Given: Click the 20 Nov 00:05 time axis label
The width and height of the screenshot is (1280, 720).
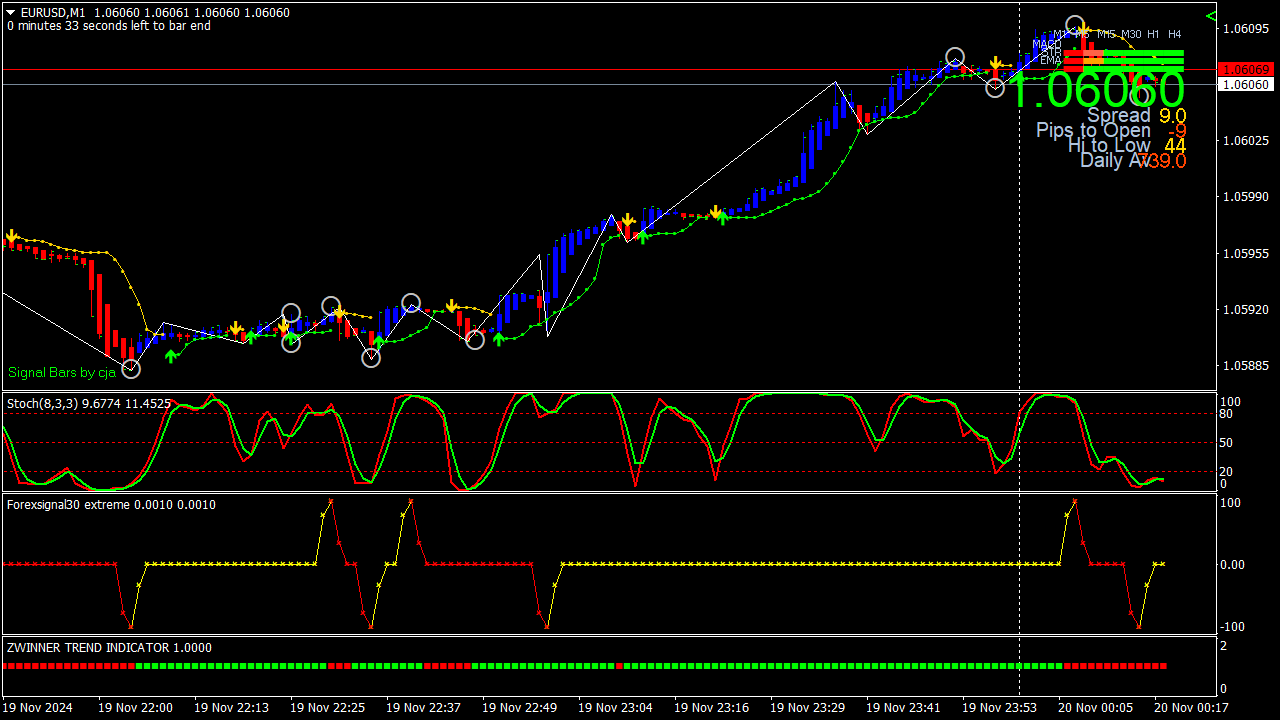Looking at the screenshot, I should point(1095,708).
